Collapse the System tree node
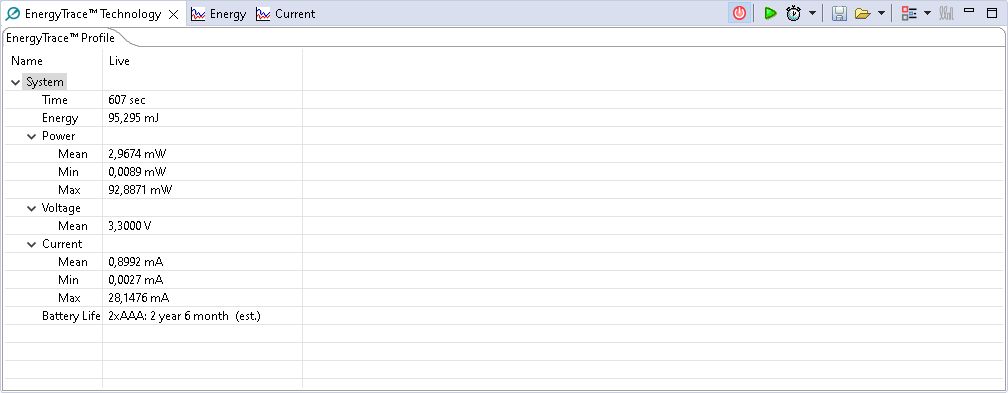This screenshot has width=1008, height=393. 15,82
